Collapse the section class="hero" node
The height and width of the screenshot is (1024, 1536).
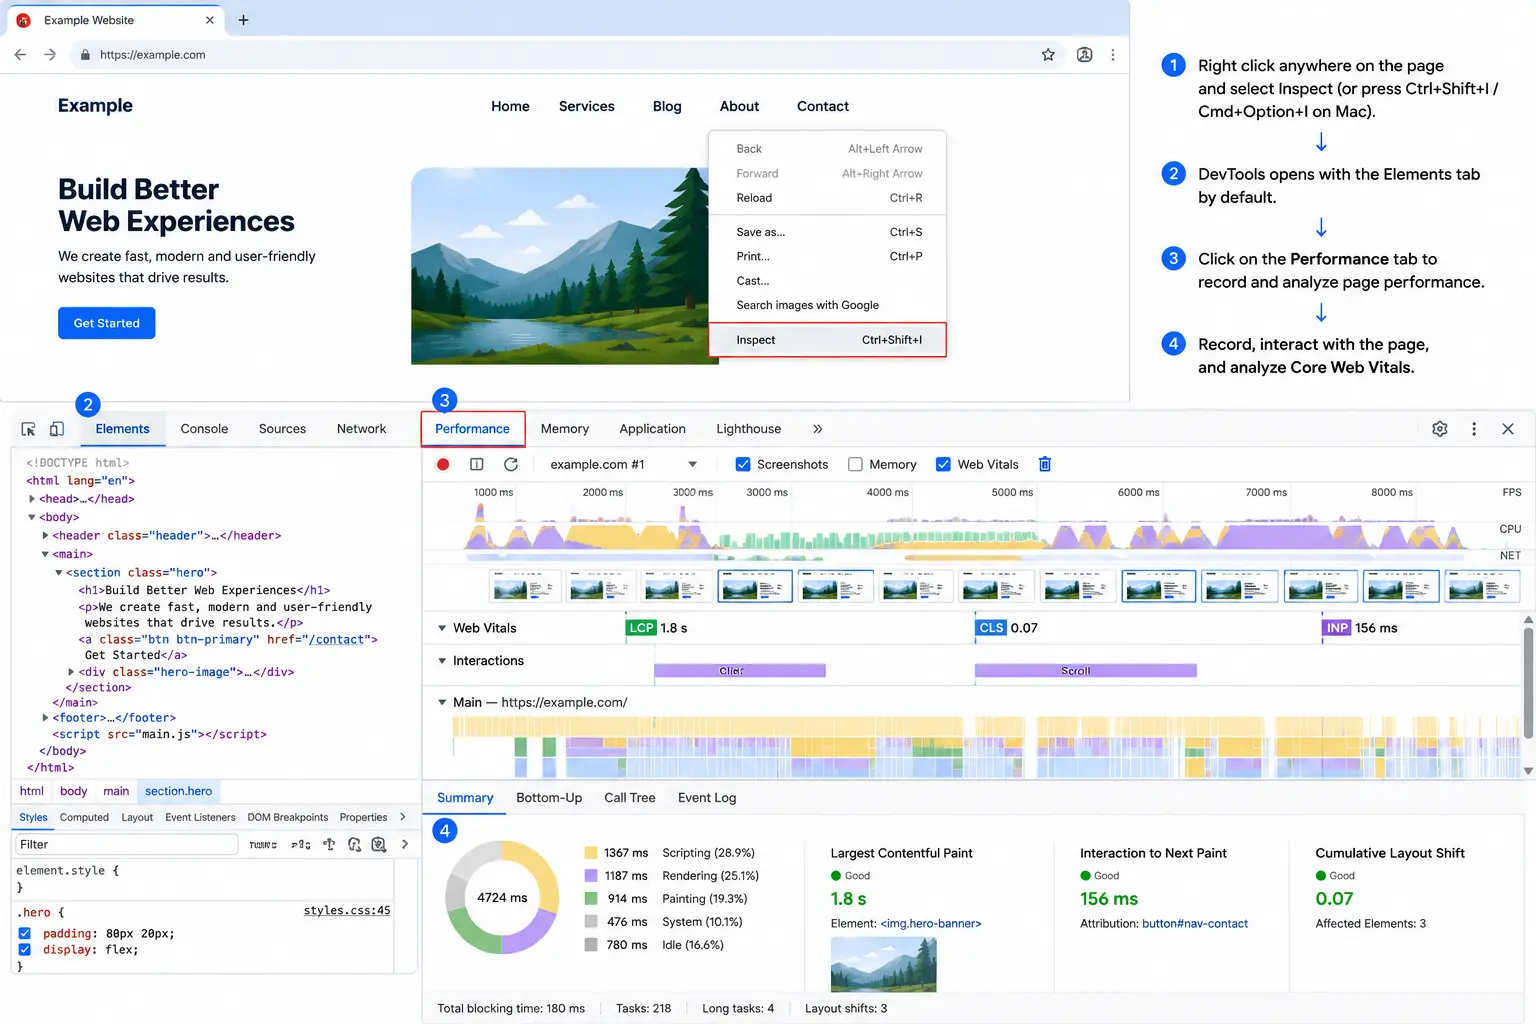pyautogui.click(x=58, y=573)
